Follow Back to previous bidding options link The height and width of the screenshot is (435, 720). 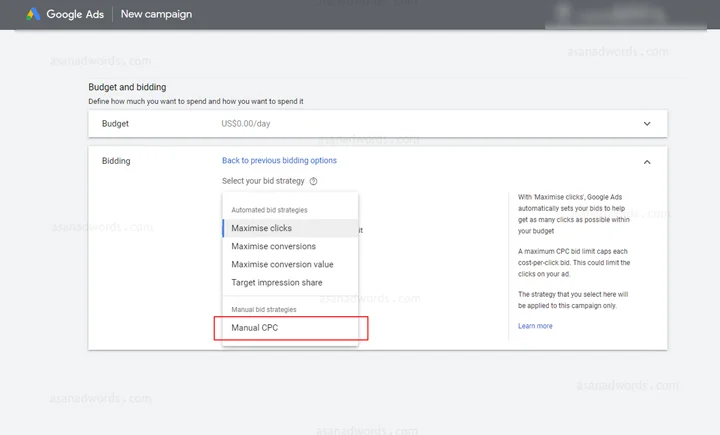click(279, 160)
